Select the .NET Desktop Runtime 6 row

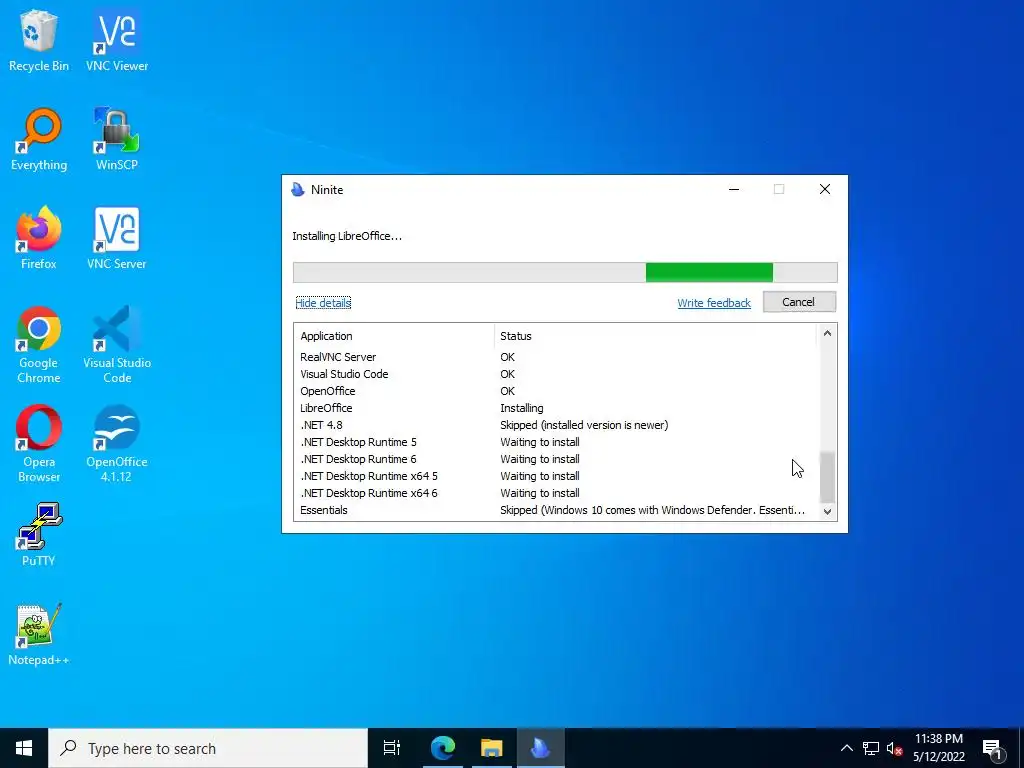(556, 459)
